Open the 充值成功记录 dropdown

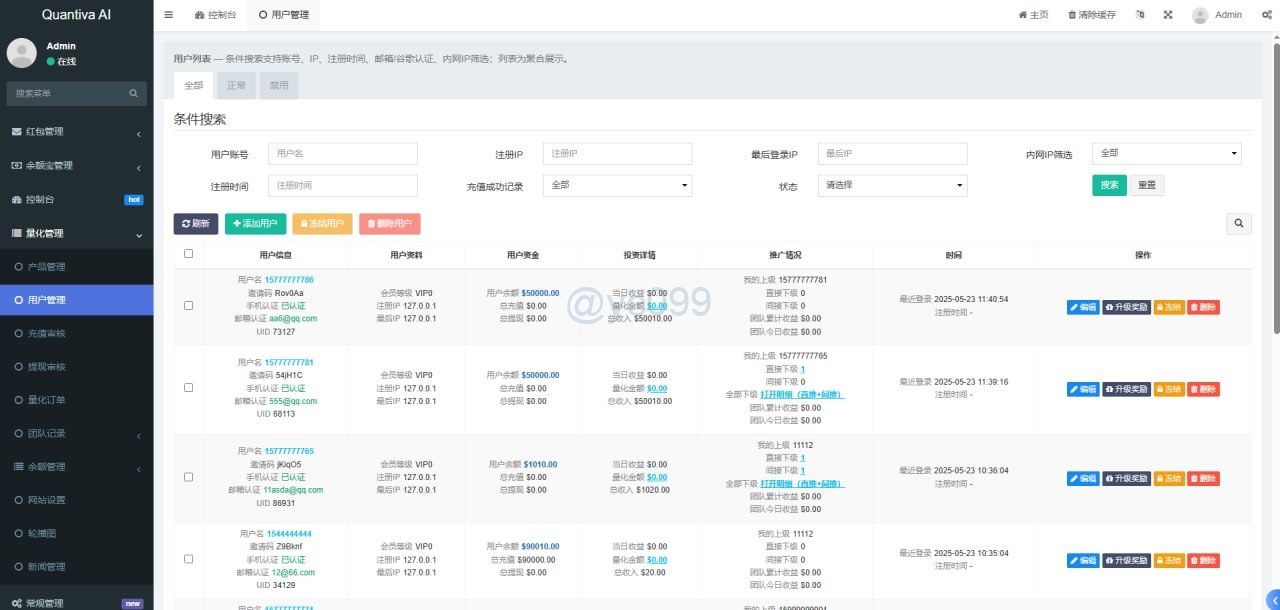(x=617, y=185)
